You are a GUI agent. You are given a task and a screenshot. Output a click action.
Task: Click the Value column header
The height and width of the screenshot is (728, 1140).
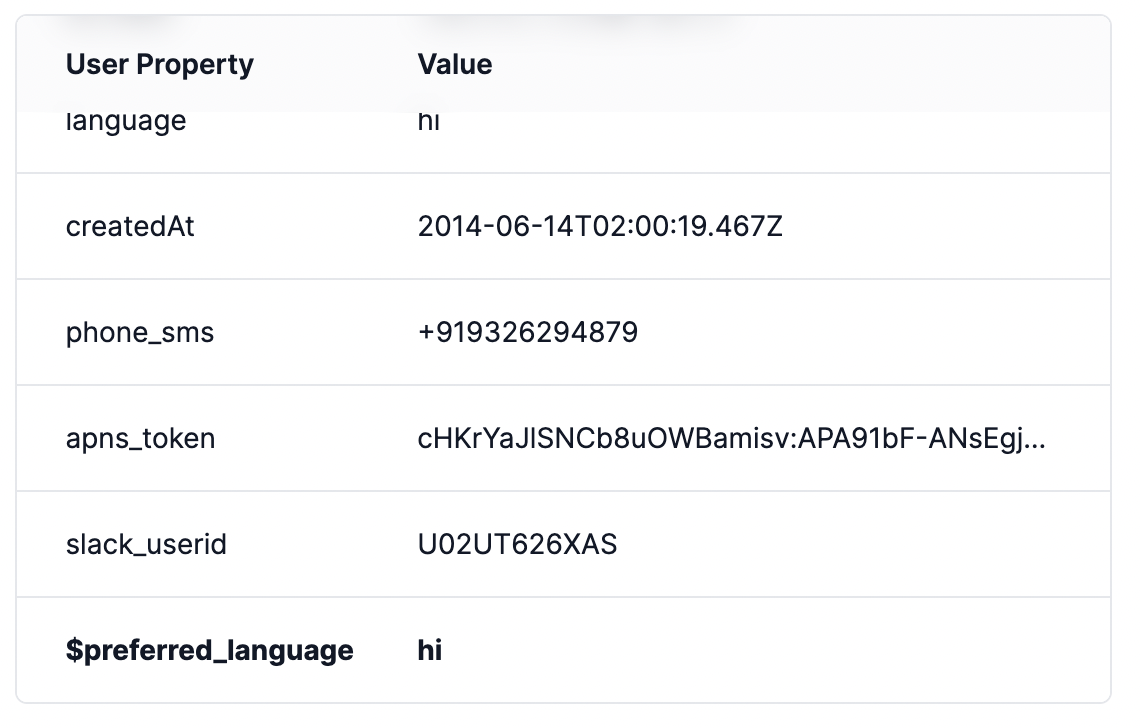(x=454, y=65)
